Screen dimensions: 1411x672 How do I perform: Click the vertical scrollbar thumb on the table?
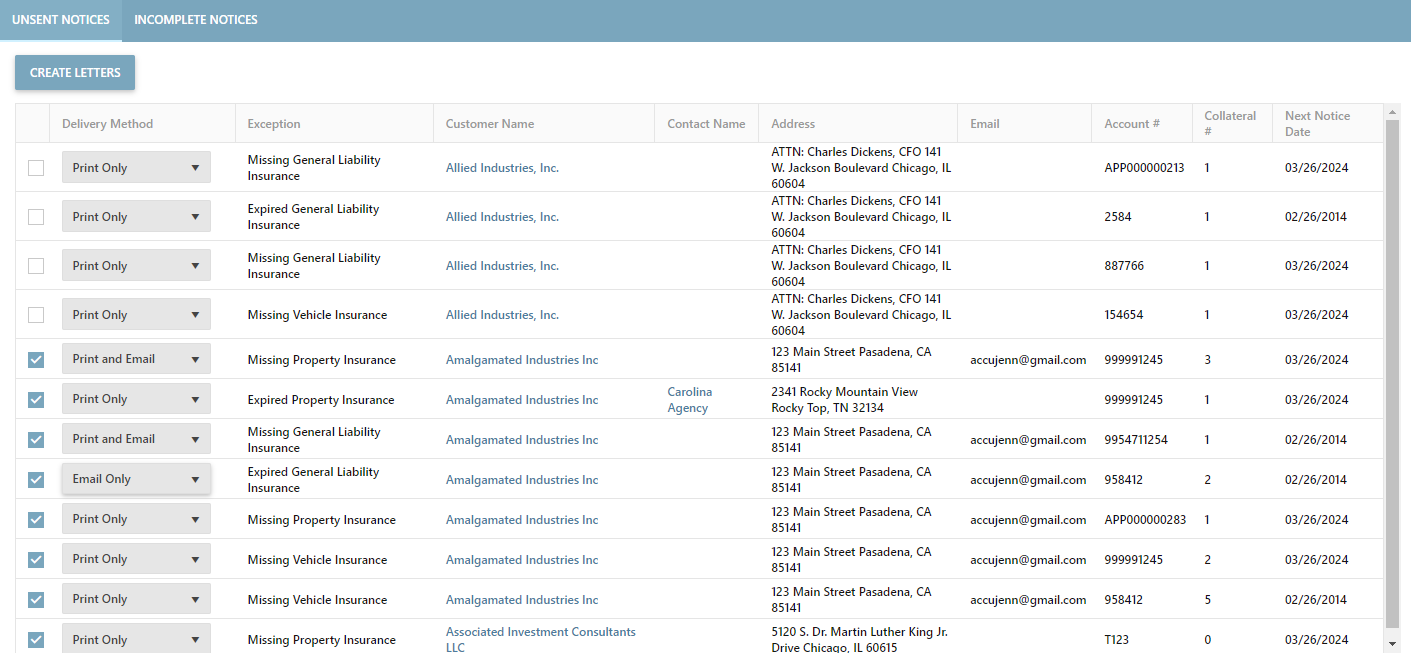point(1392,370)
